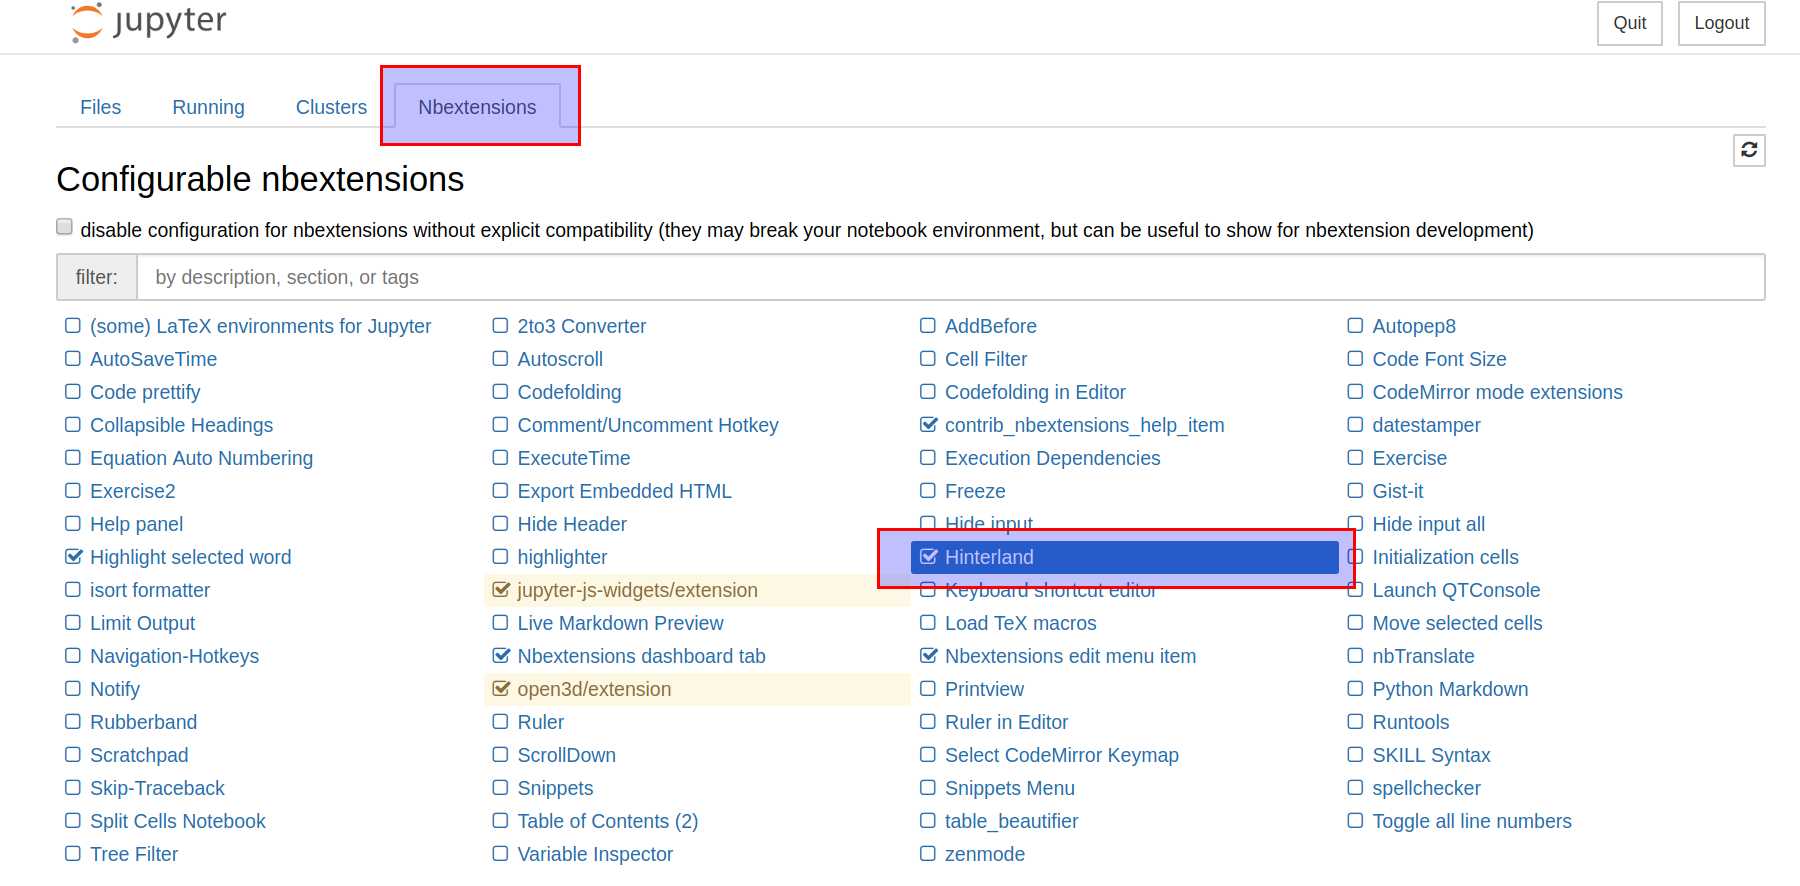Uncheck contrib_nbextensions_help_item checkbox

point(928,425)
